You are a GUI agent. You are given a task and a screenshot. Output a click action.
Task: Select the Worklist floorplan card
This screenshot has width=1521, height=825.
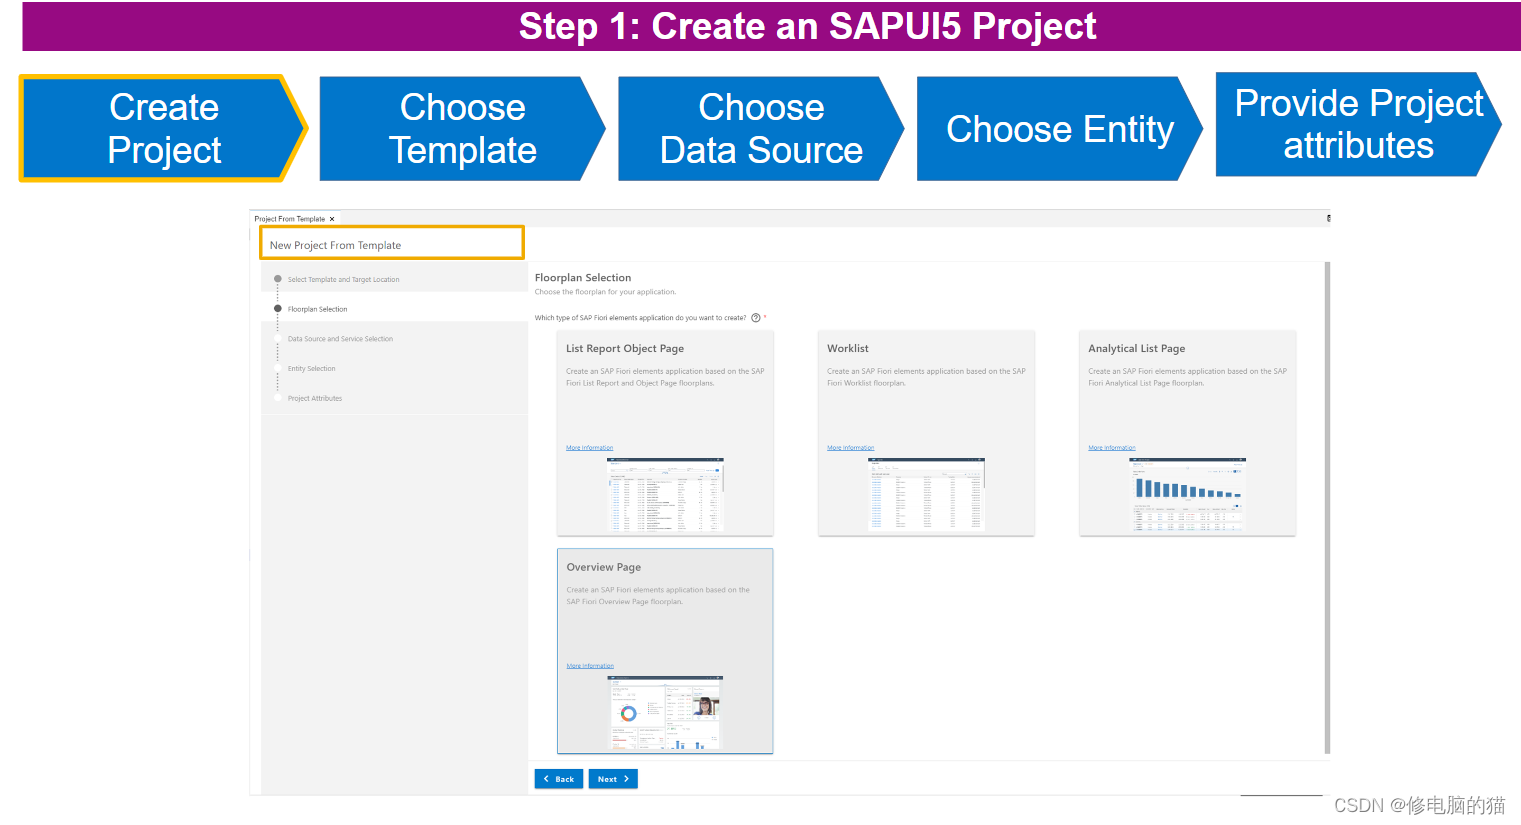926,433
